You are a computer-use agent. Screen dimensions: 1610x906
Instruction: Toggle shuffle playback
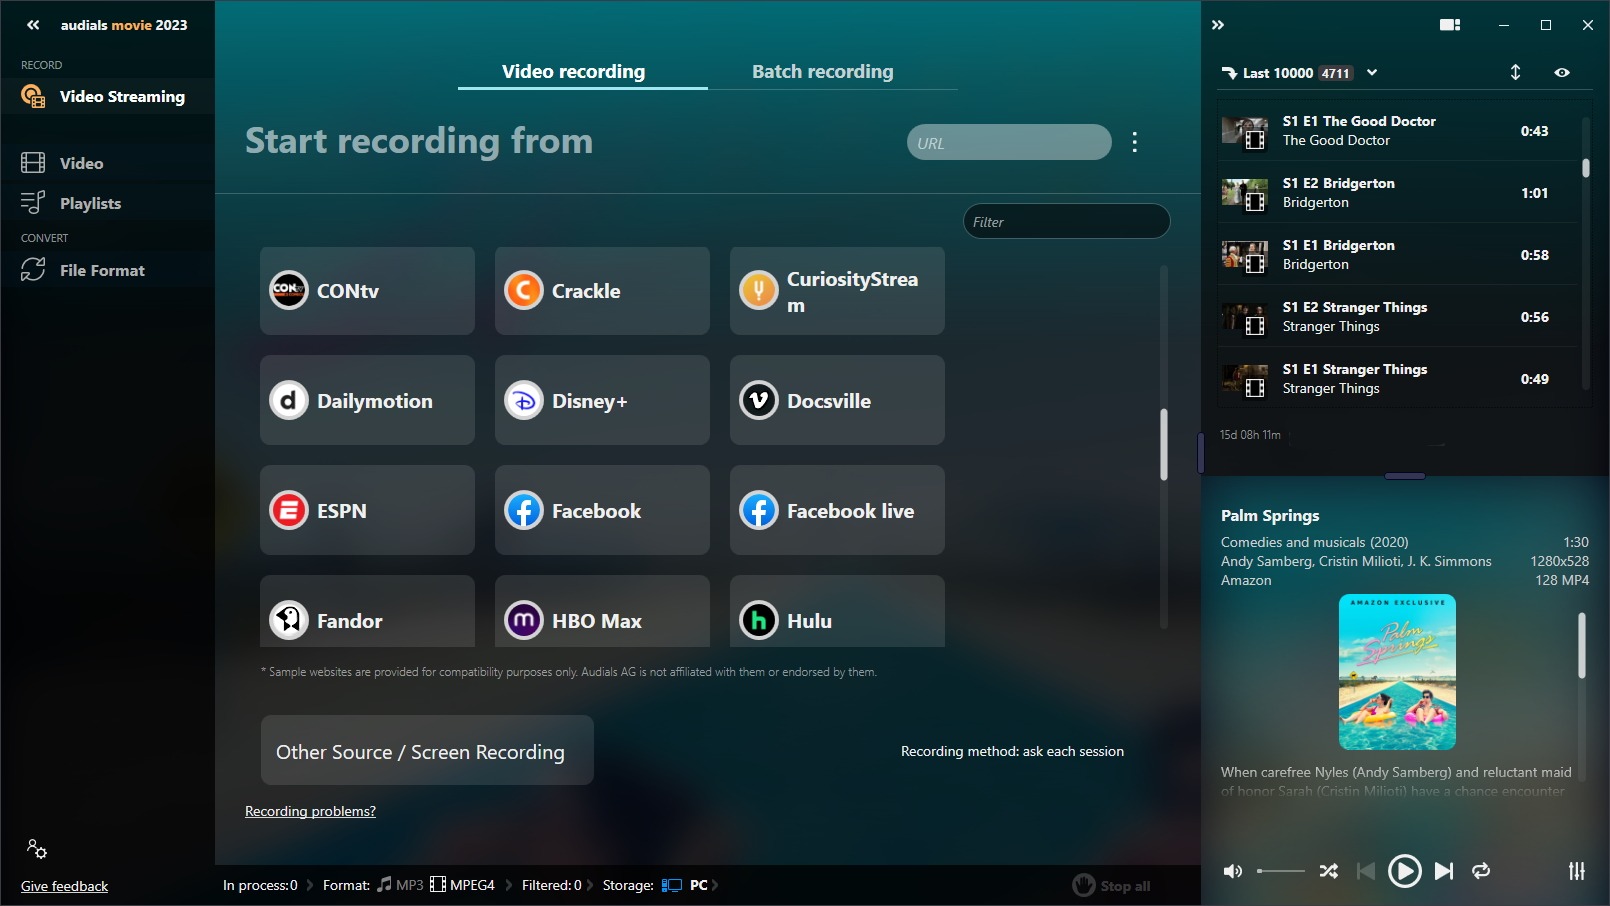(x=1328, y=871)
